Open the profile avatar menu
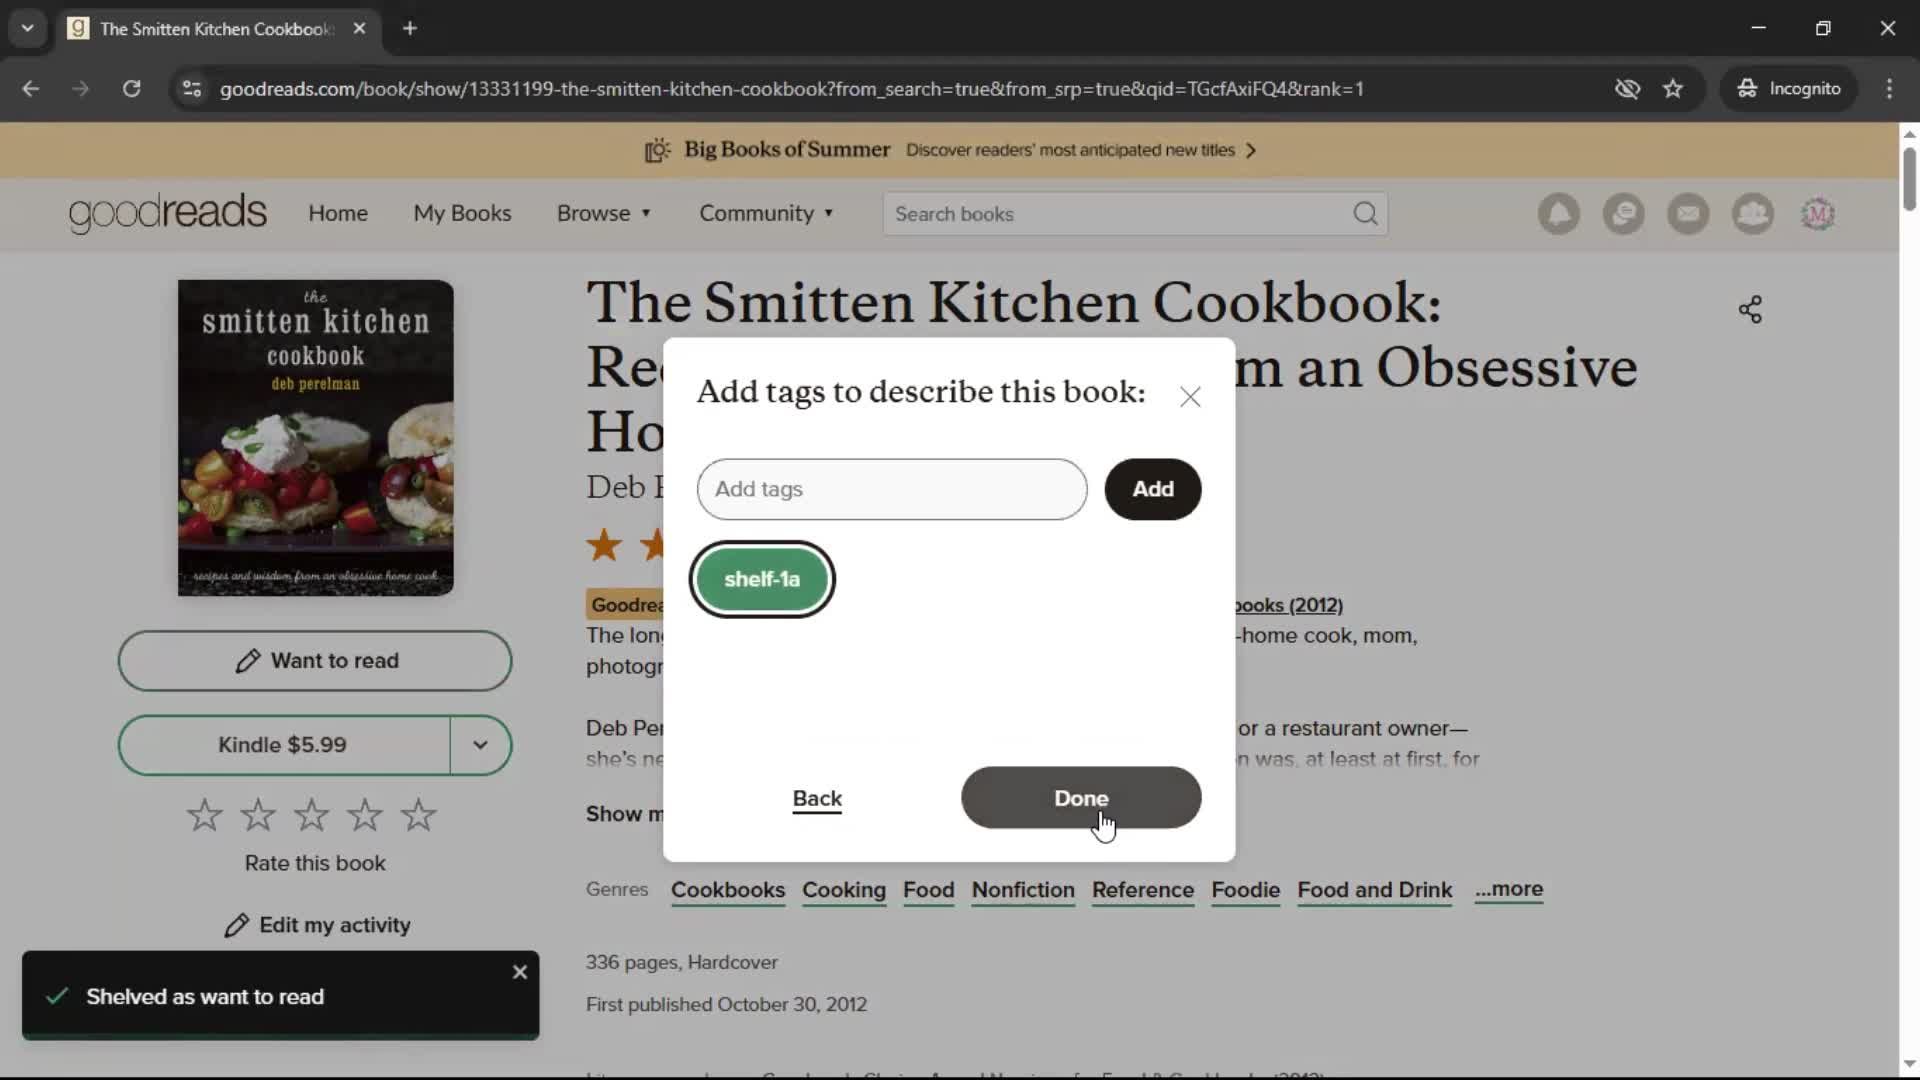This screenshot has width=1920, height=1080. [1818, 214]
